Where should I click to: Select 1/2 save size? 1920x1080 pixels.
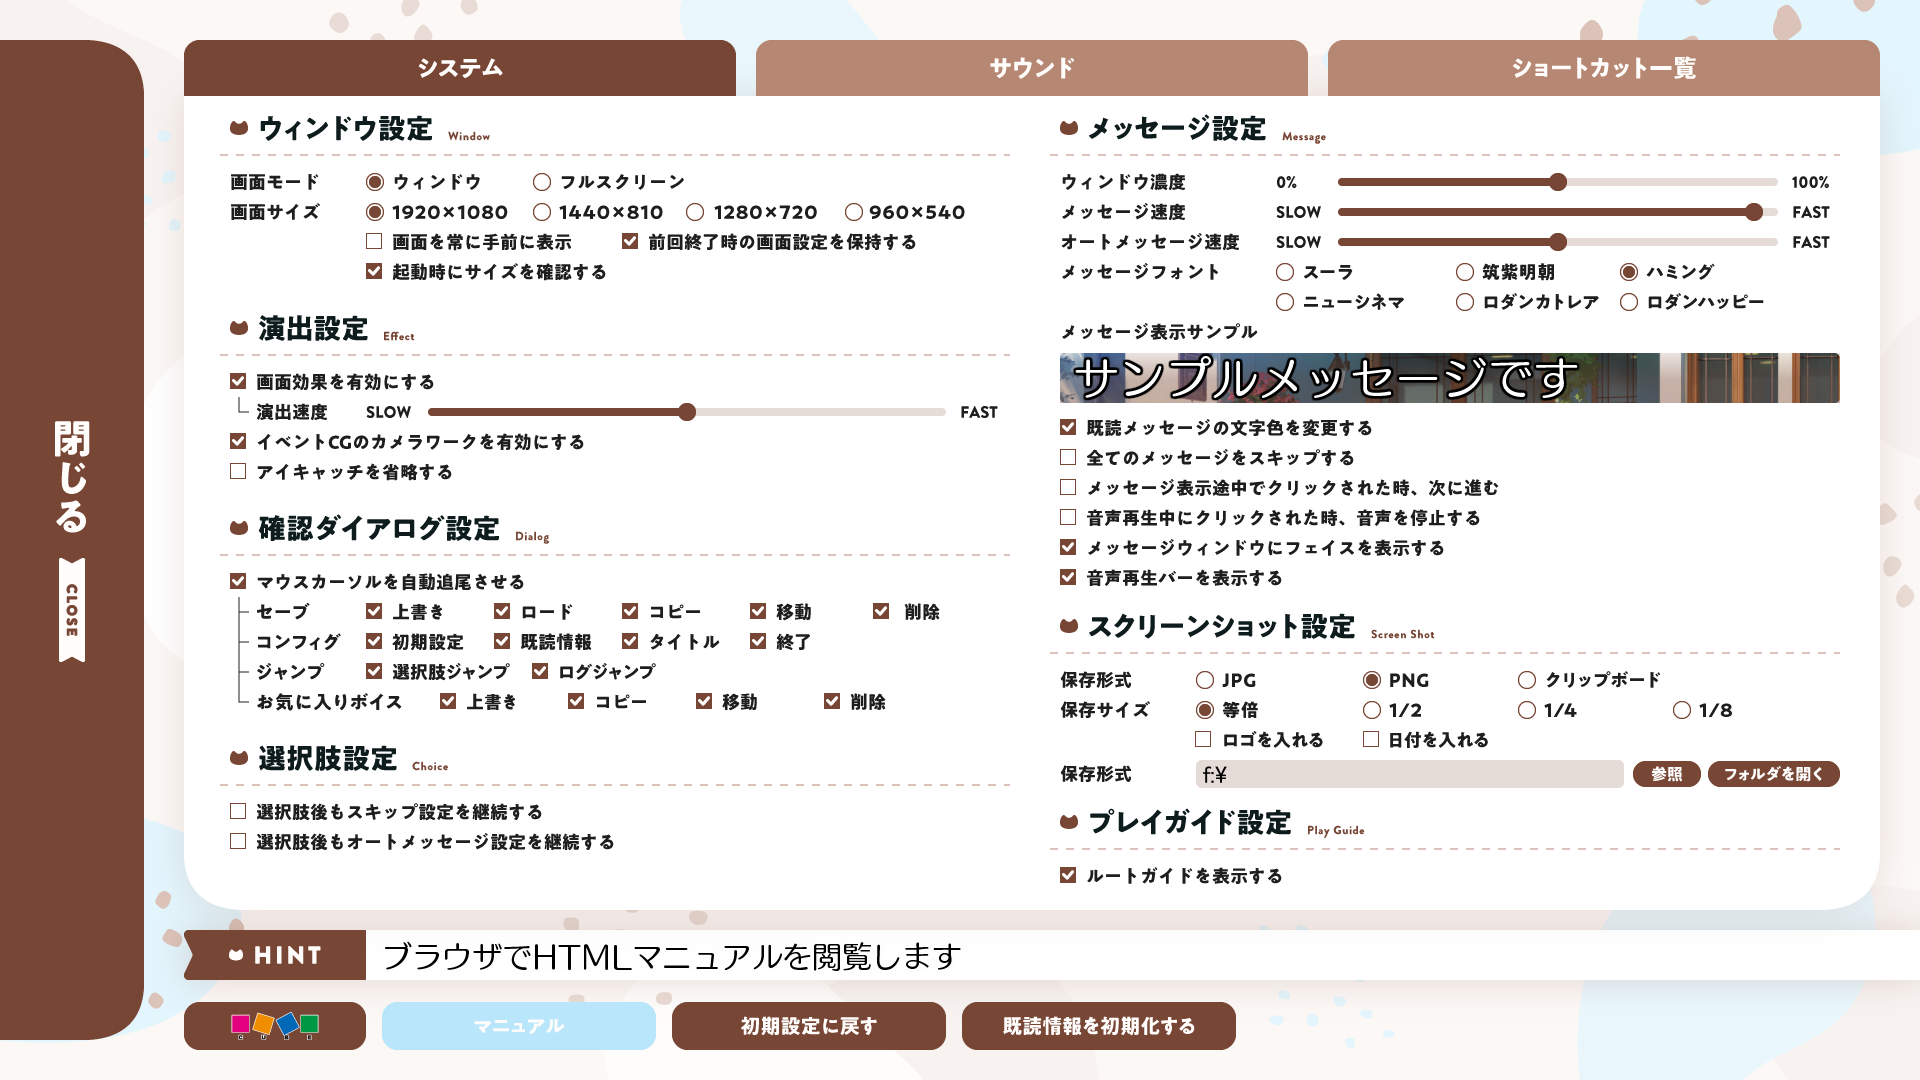(x=1372, y=710)
